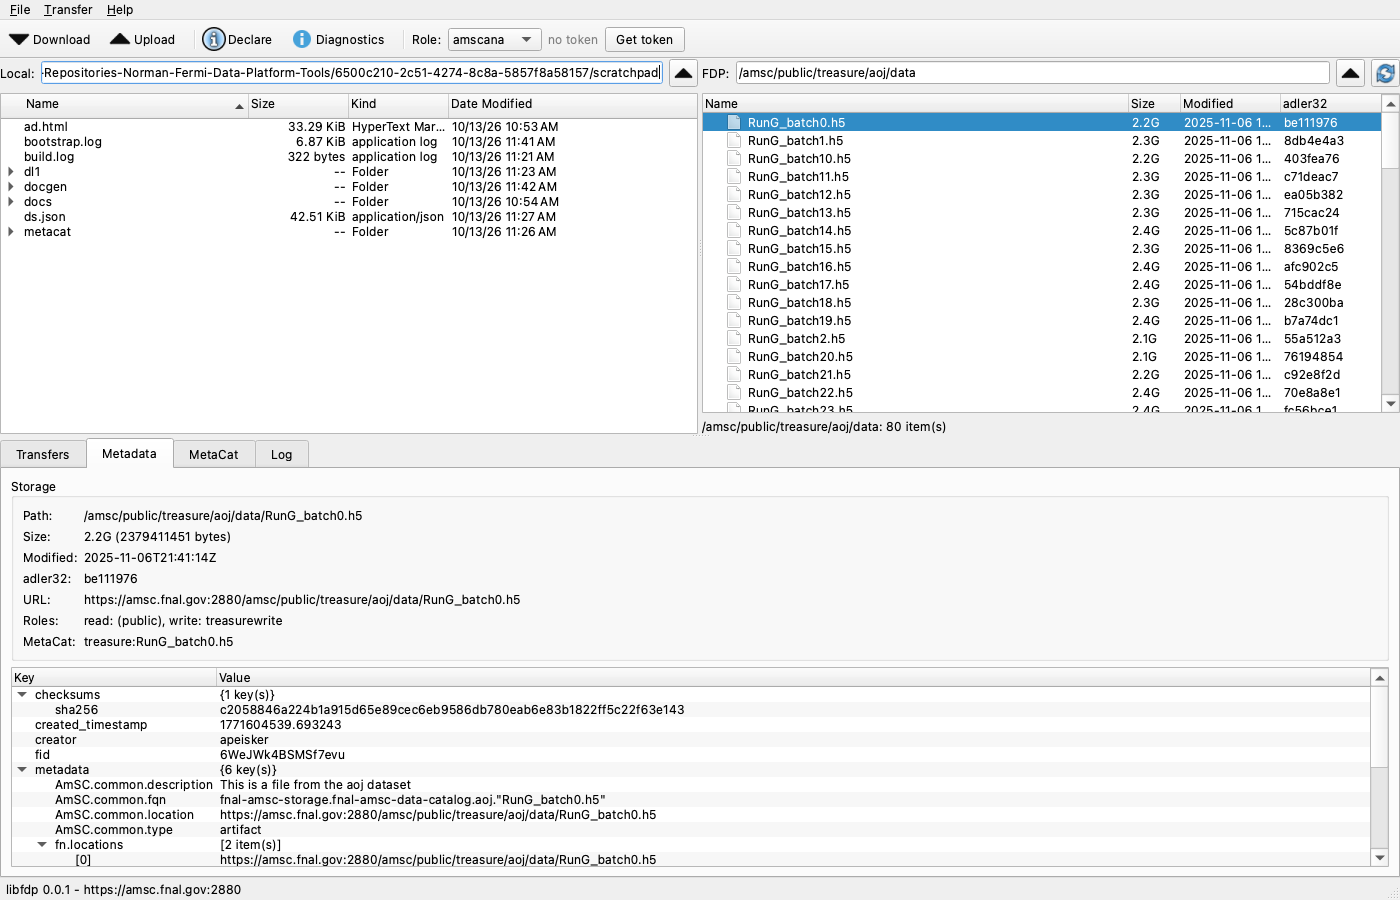Open the Role dropdown showing amscana

pos(494,40)
